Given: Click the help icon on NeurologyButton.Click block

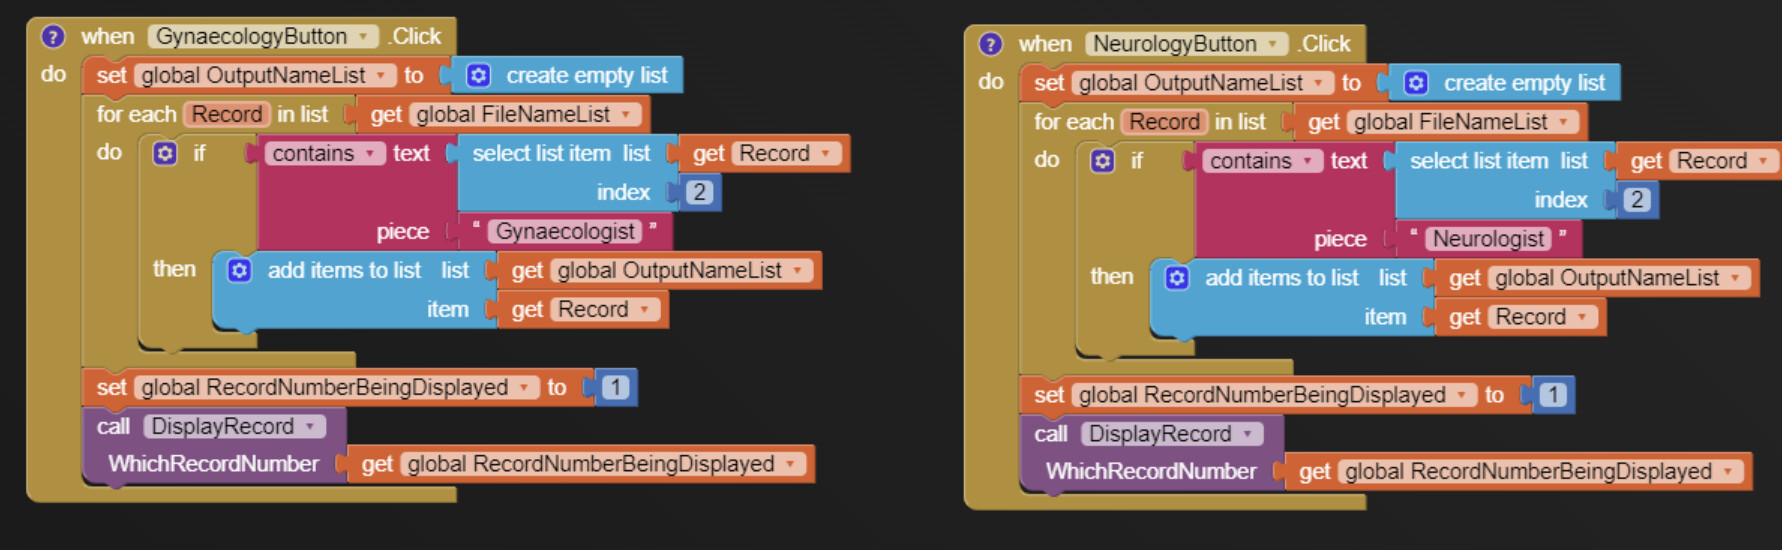Looking at the screenshot, I should pyautogui.click(x=990, y=44).
